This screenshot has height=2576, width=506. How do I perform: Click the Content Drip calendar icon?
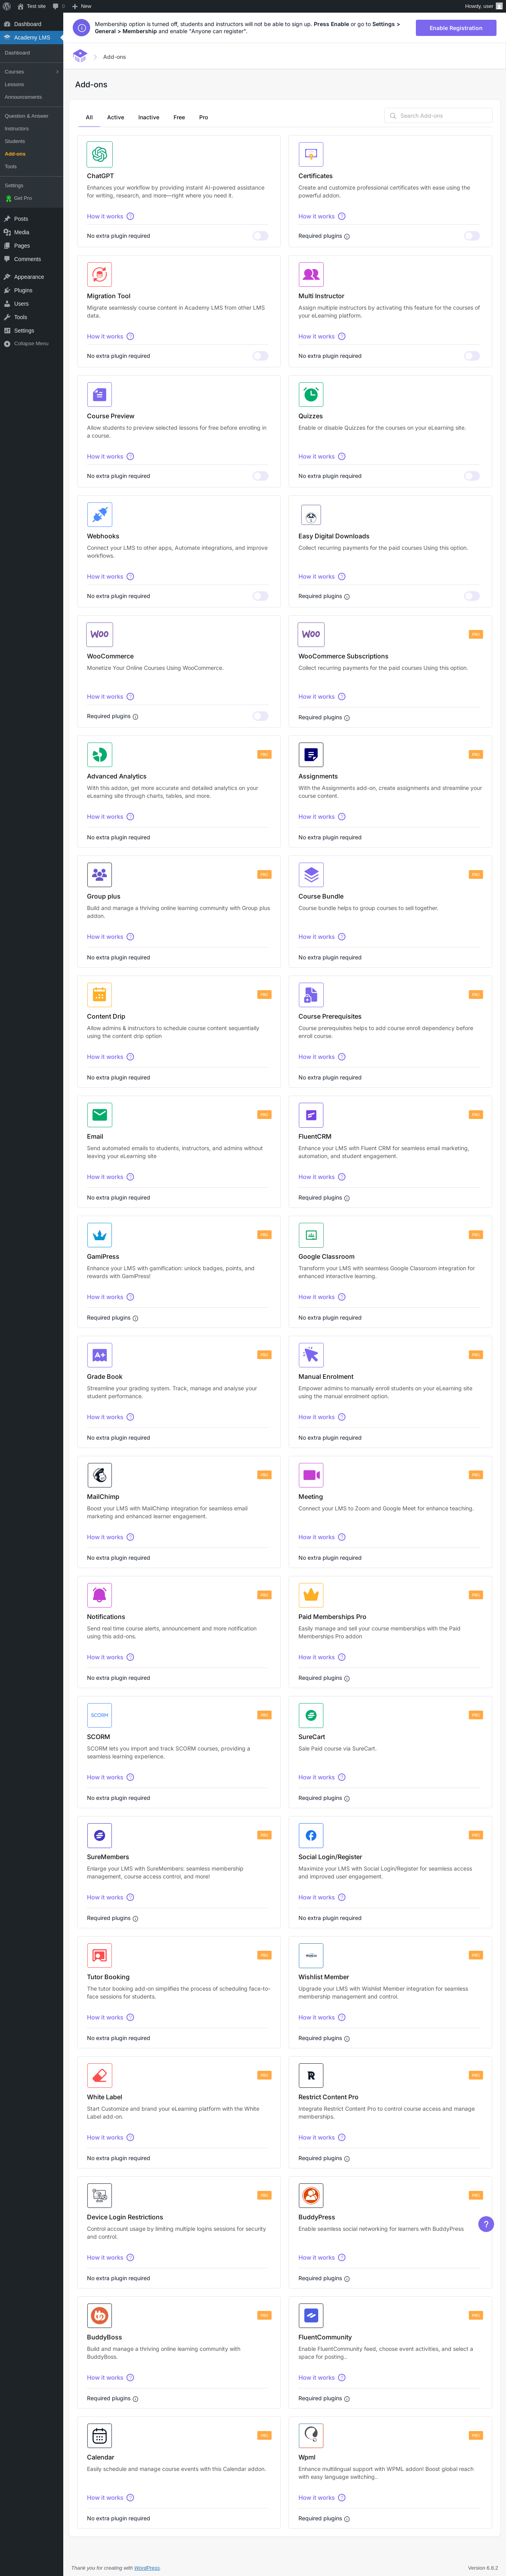pyautogui.click(x=99, y=995)
